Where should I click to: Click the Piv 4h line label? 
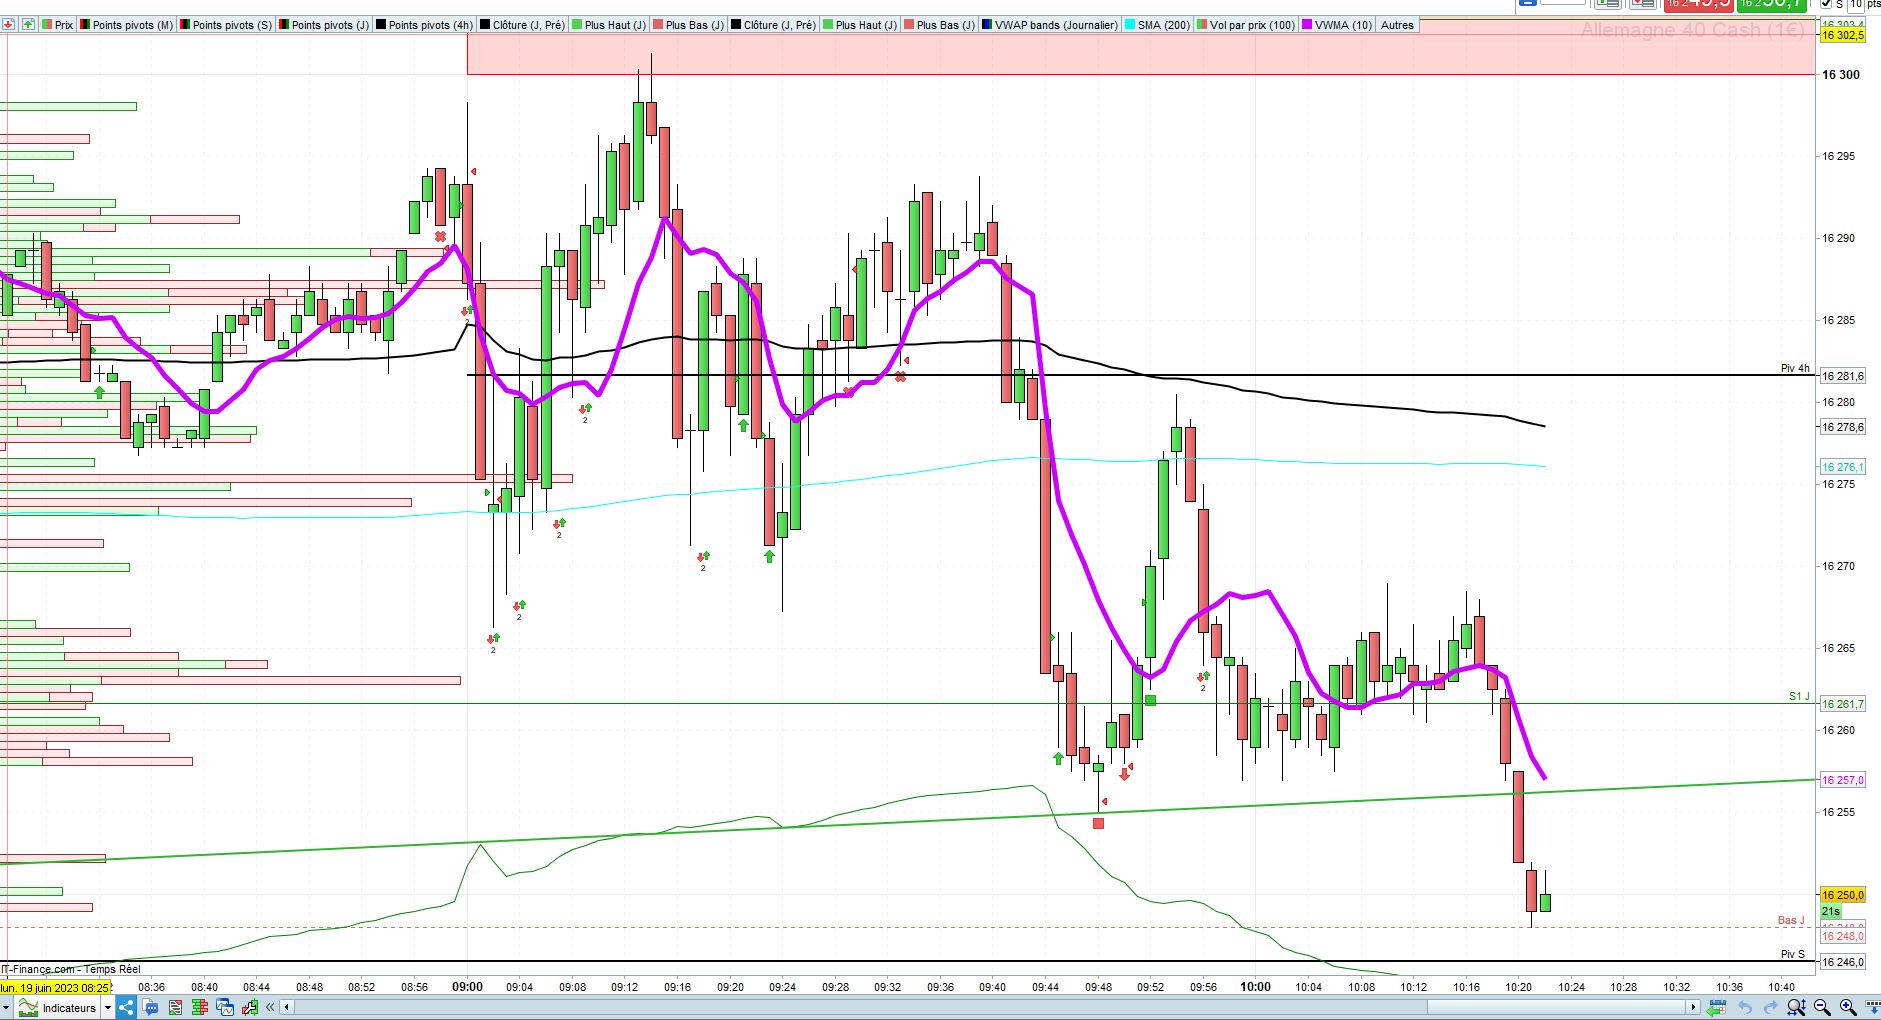pos(1795,368)
